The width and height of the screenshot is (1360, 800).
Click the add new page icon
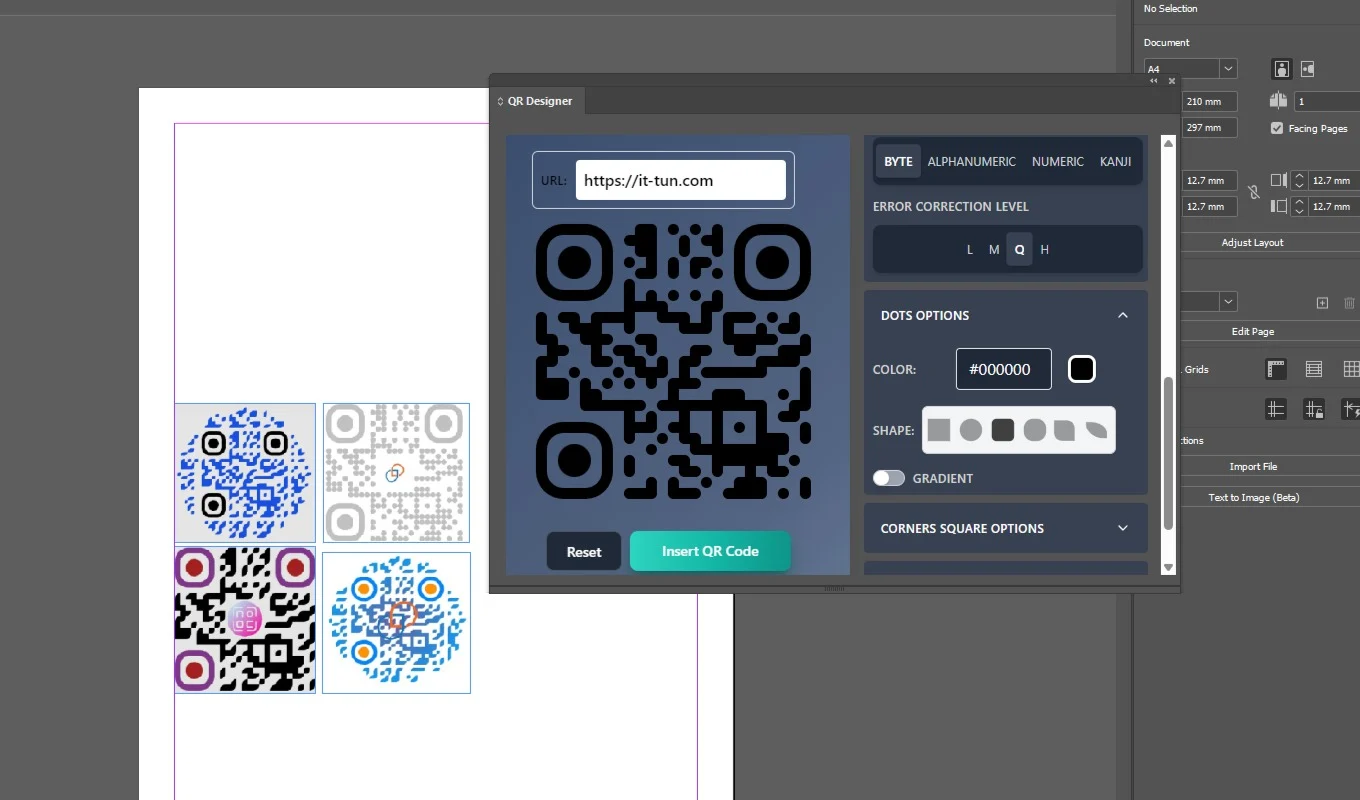[1322, 302]
